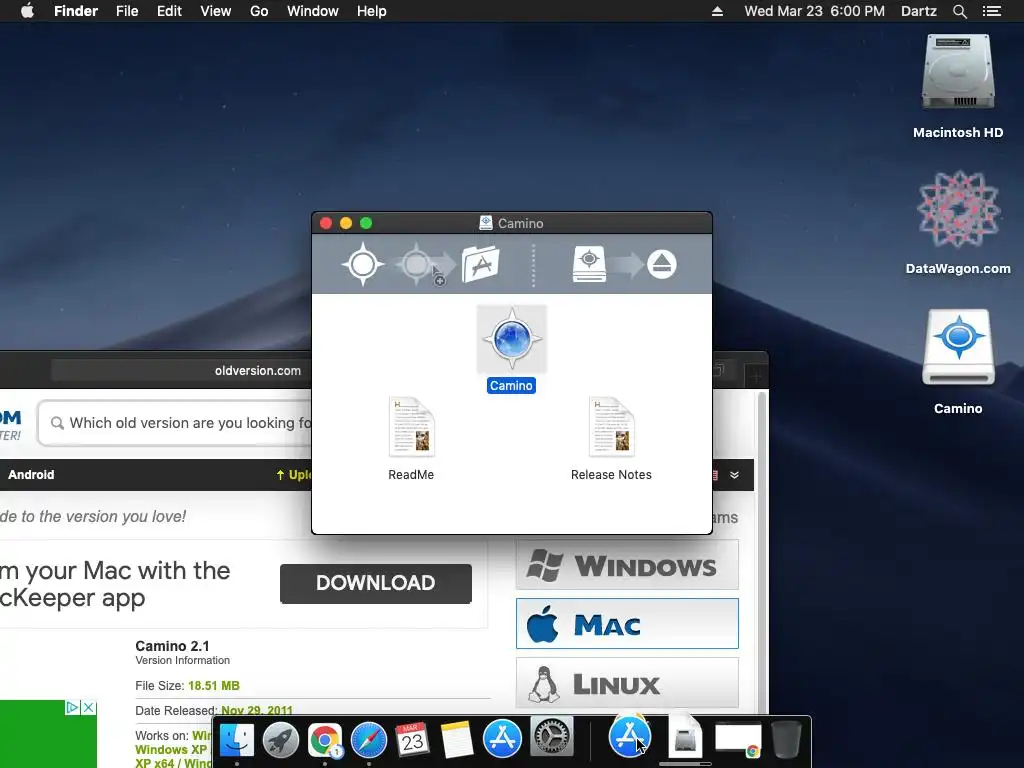Image resolution: width=1024 pixels, height=768 pixels.
Task: Open the mounted disk image item in the Dock
Action: click(685, 736)
